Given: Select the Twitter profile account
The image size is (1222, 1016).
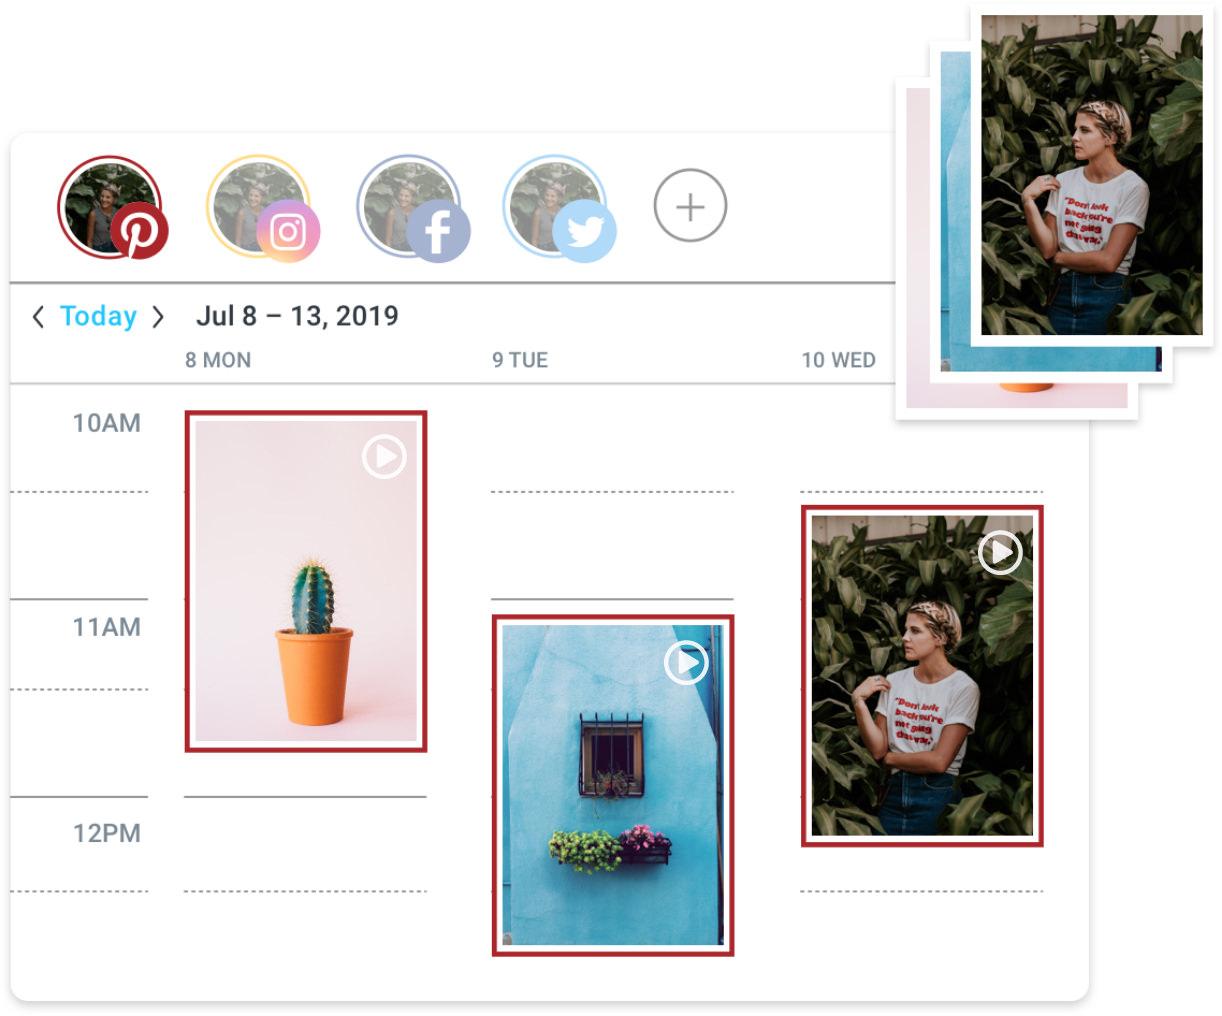Looking at the screenshot, I should (559, 208).
